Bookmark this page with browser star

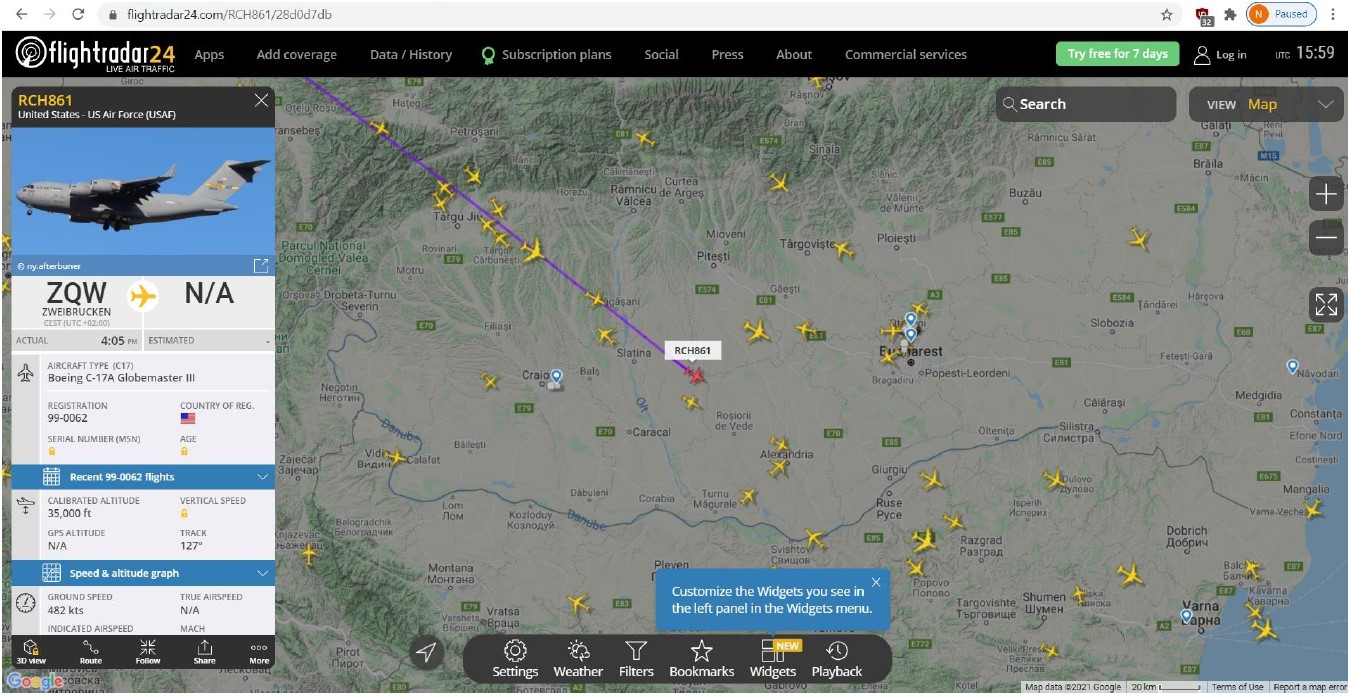(x=1166, y=15)
